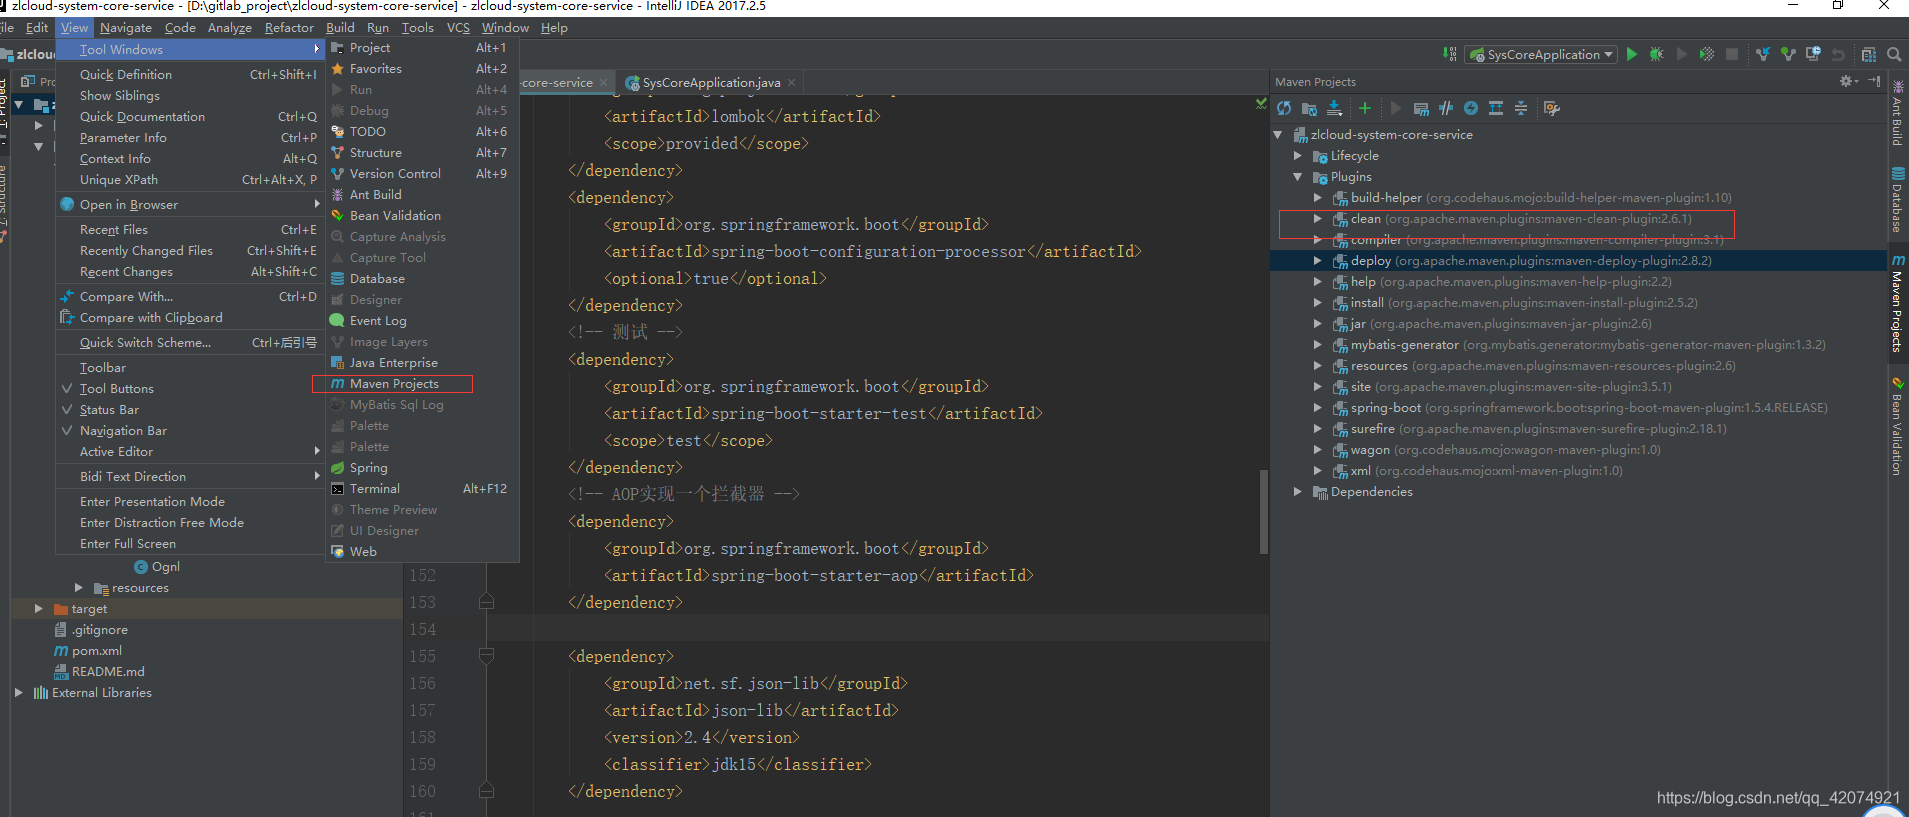Click Execute Maven Goal icon

[x=1421, y=108]
